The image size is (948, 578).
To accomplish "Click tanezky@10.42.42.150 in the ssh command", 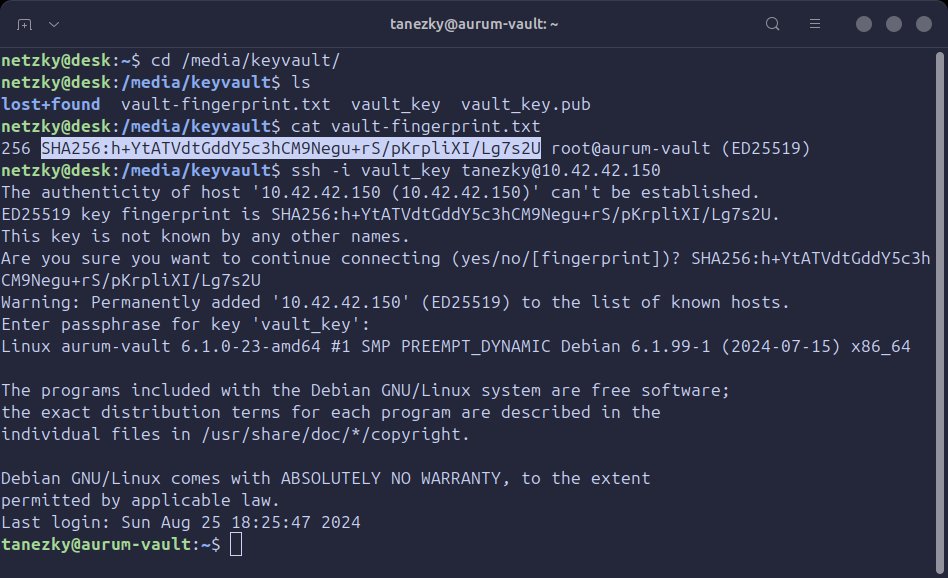I will pos(561,170).
